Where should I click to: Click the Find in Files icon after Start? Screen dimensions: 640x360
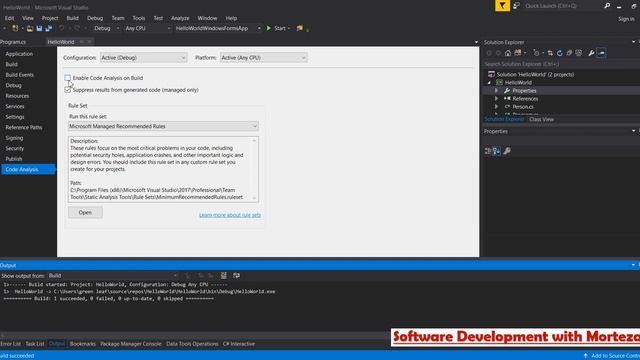point(300,28)
